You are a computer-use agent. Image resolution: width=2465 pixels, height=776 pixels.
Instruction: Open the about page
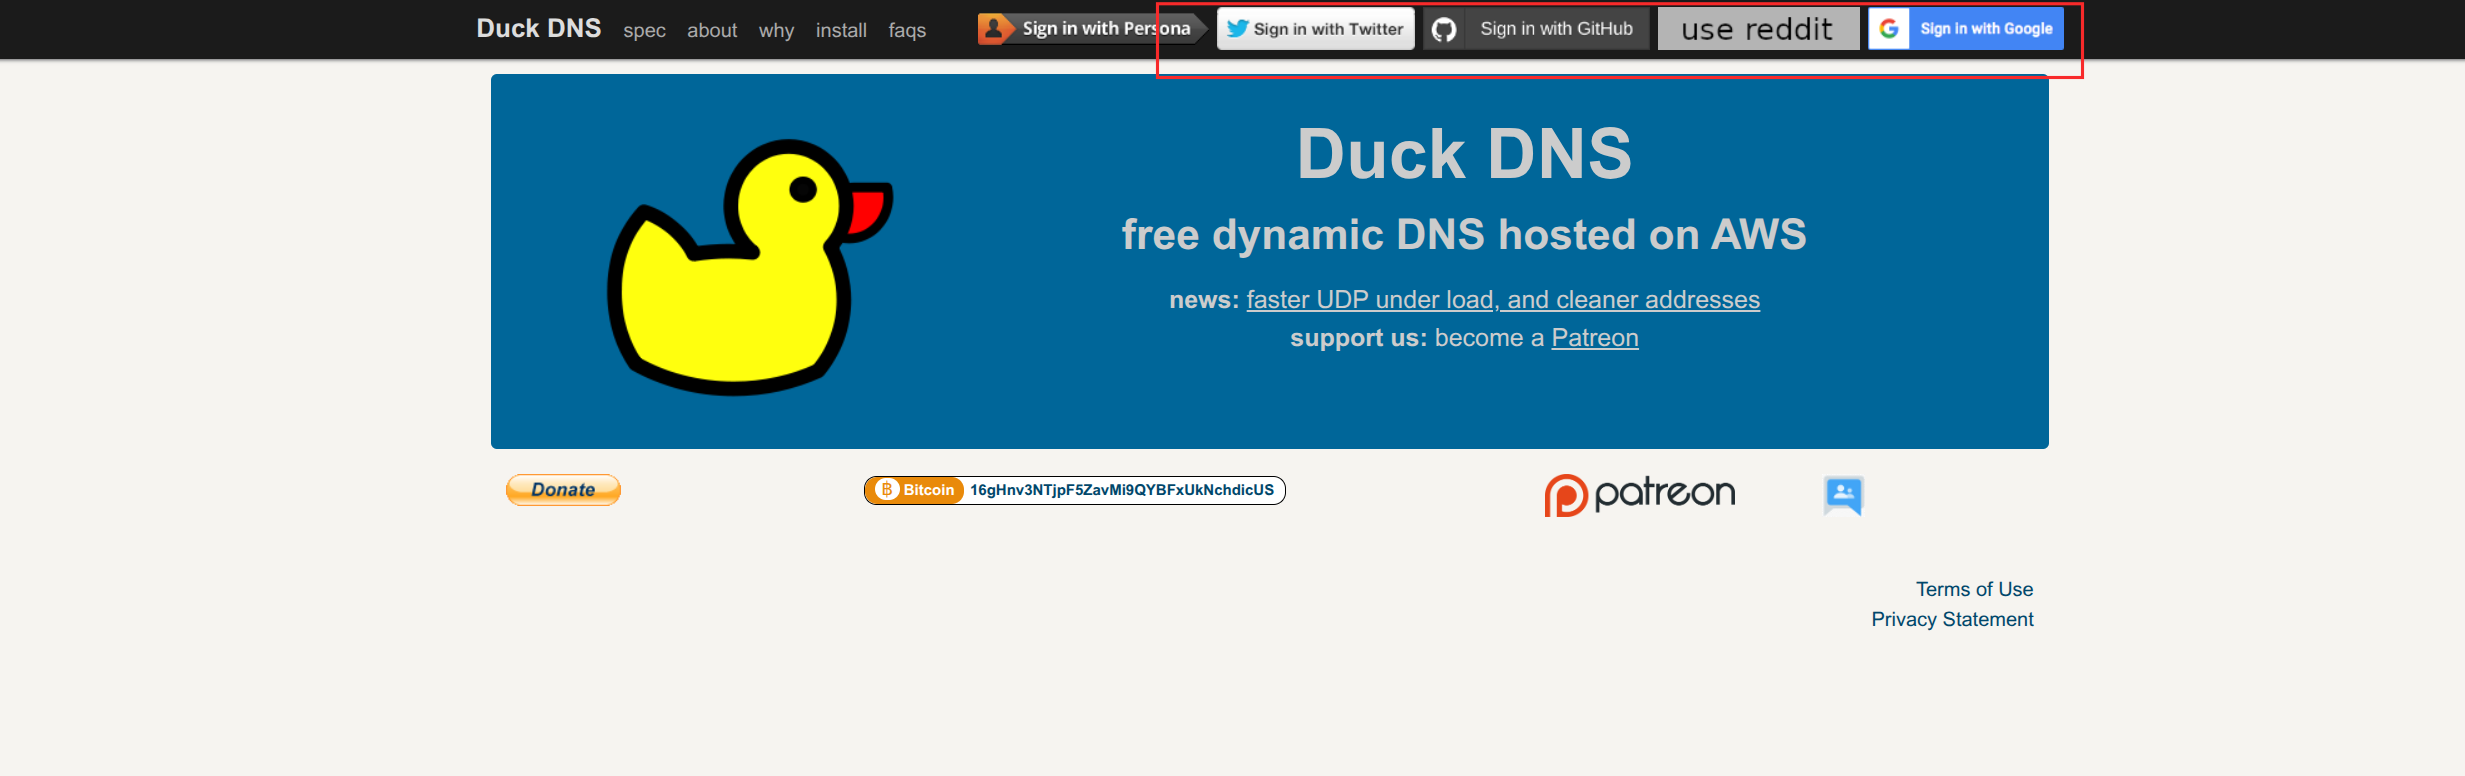coord(712,30)
